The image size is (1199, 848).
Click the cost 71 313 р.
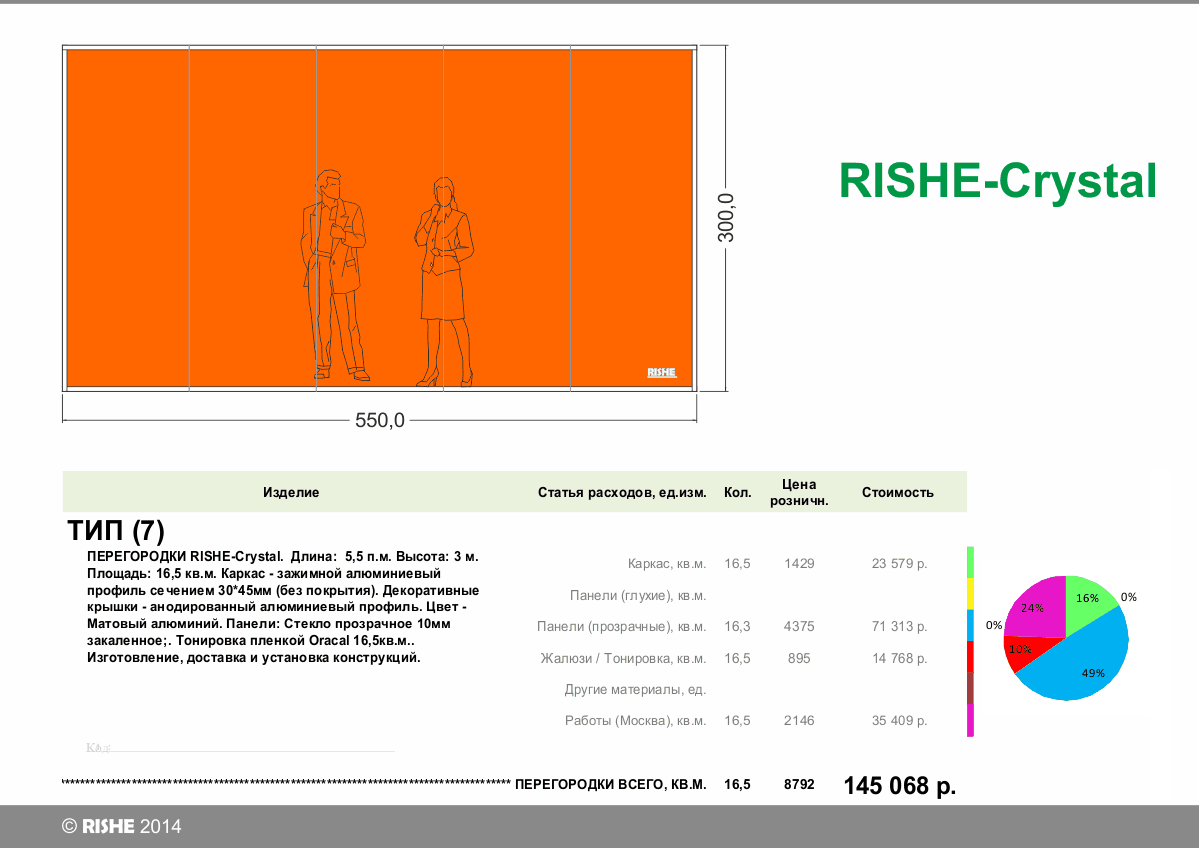(x=899, y=626)
